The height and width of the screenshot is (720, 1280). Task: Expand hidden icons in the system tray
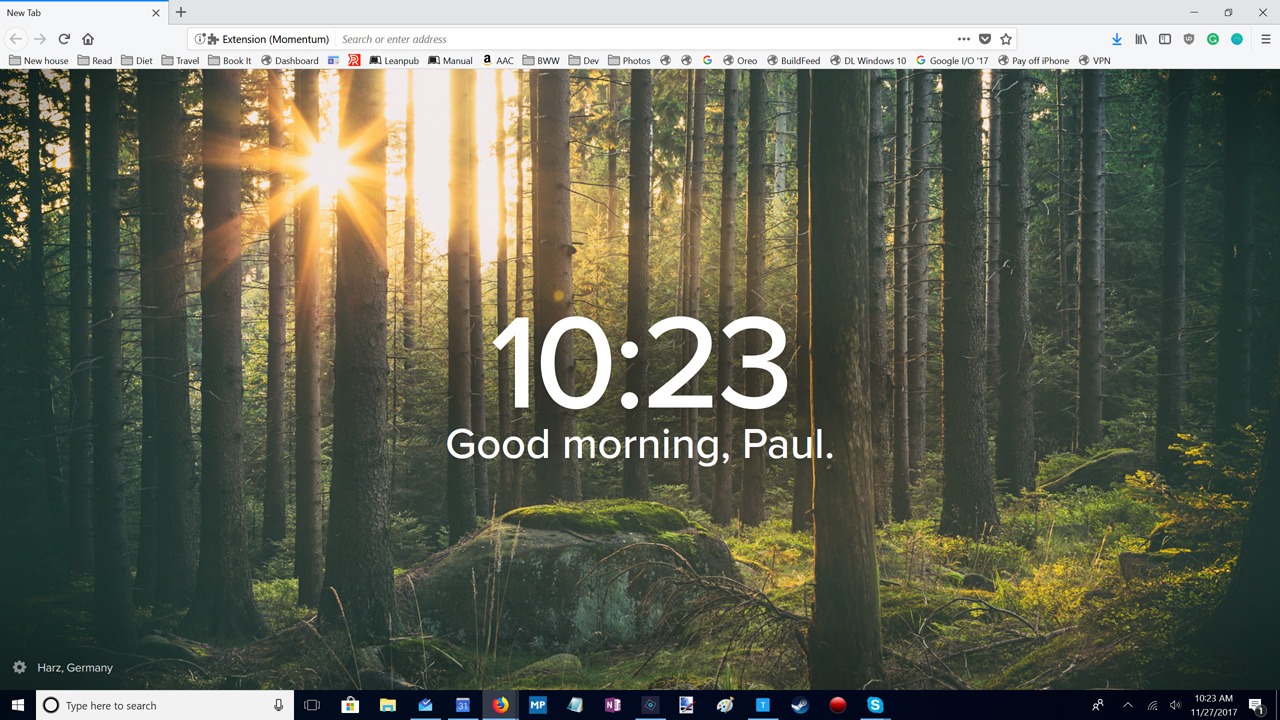point(1127,705)
